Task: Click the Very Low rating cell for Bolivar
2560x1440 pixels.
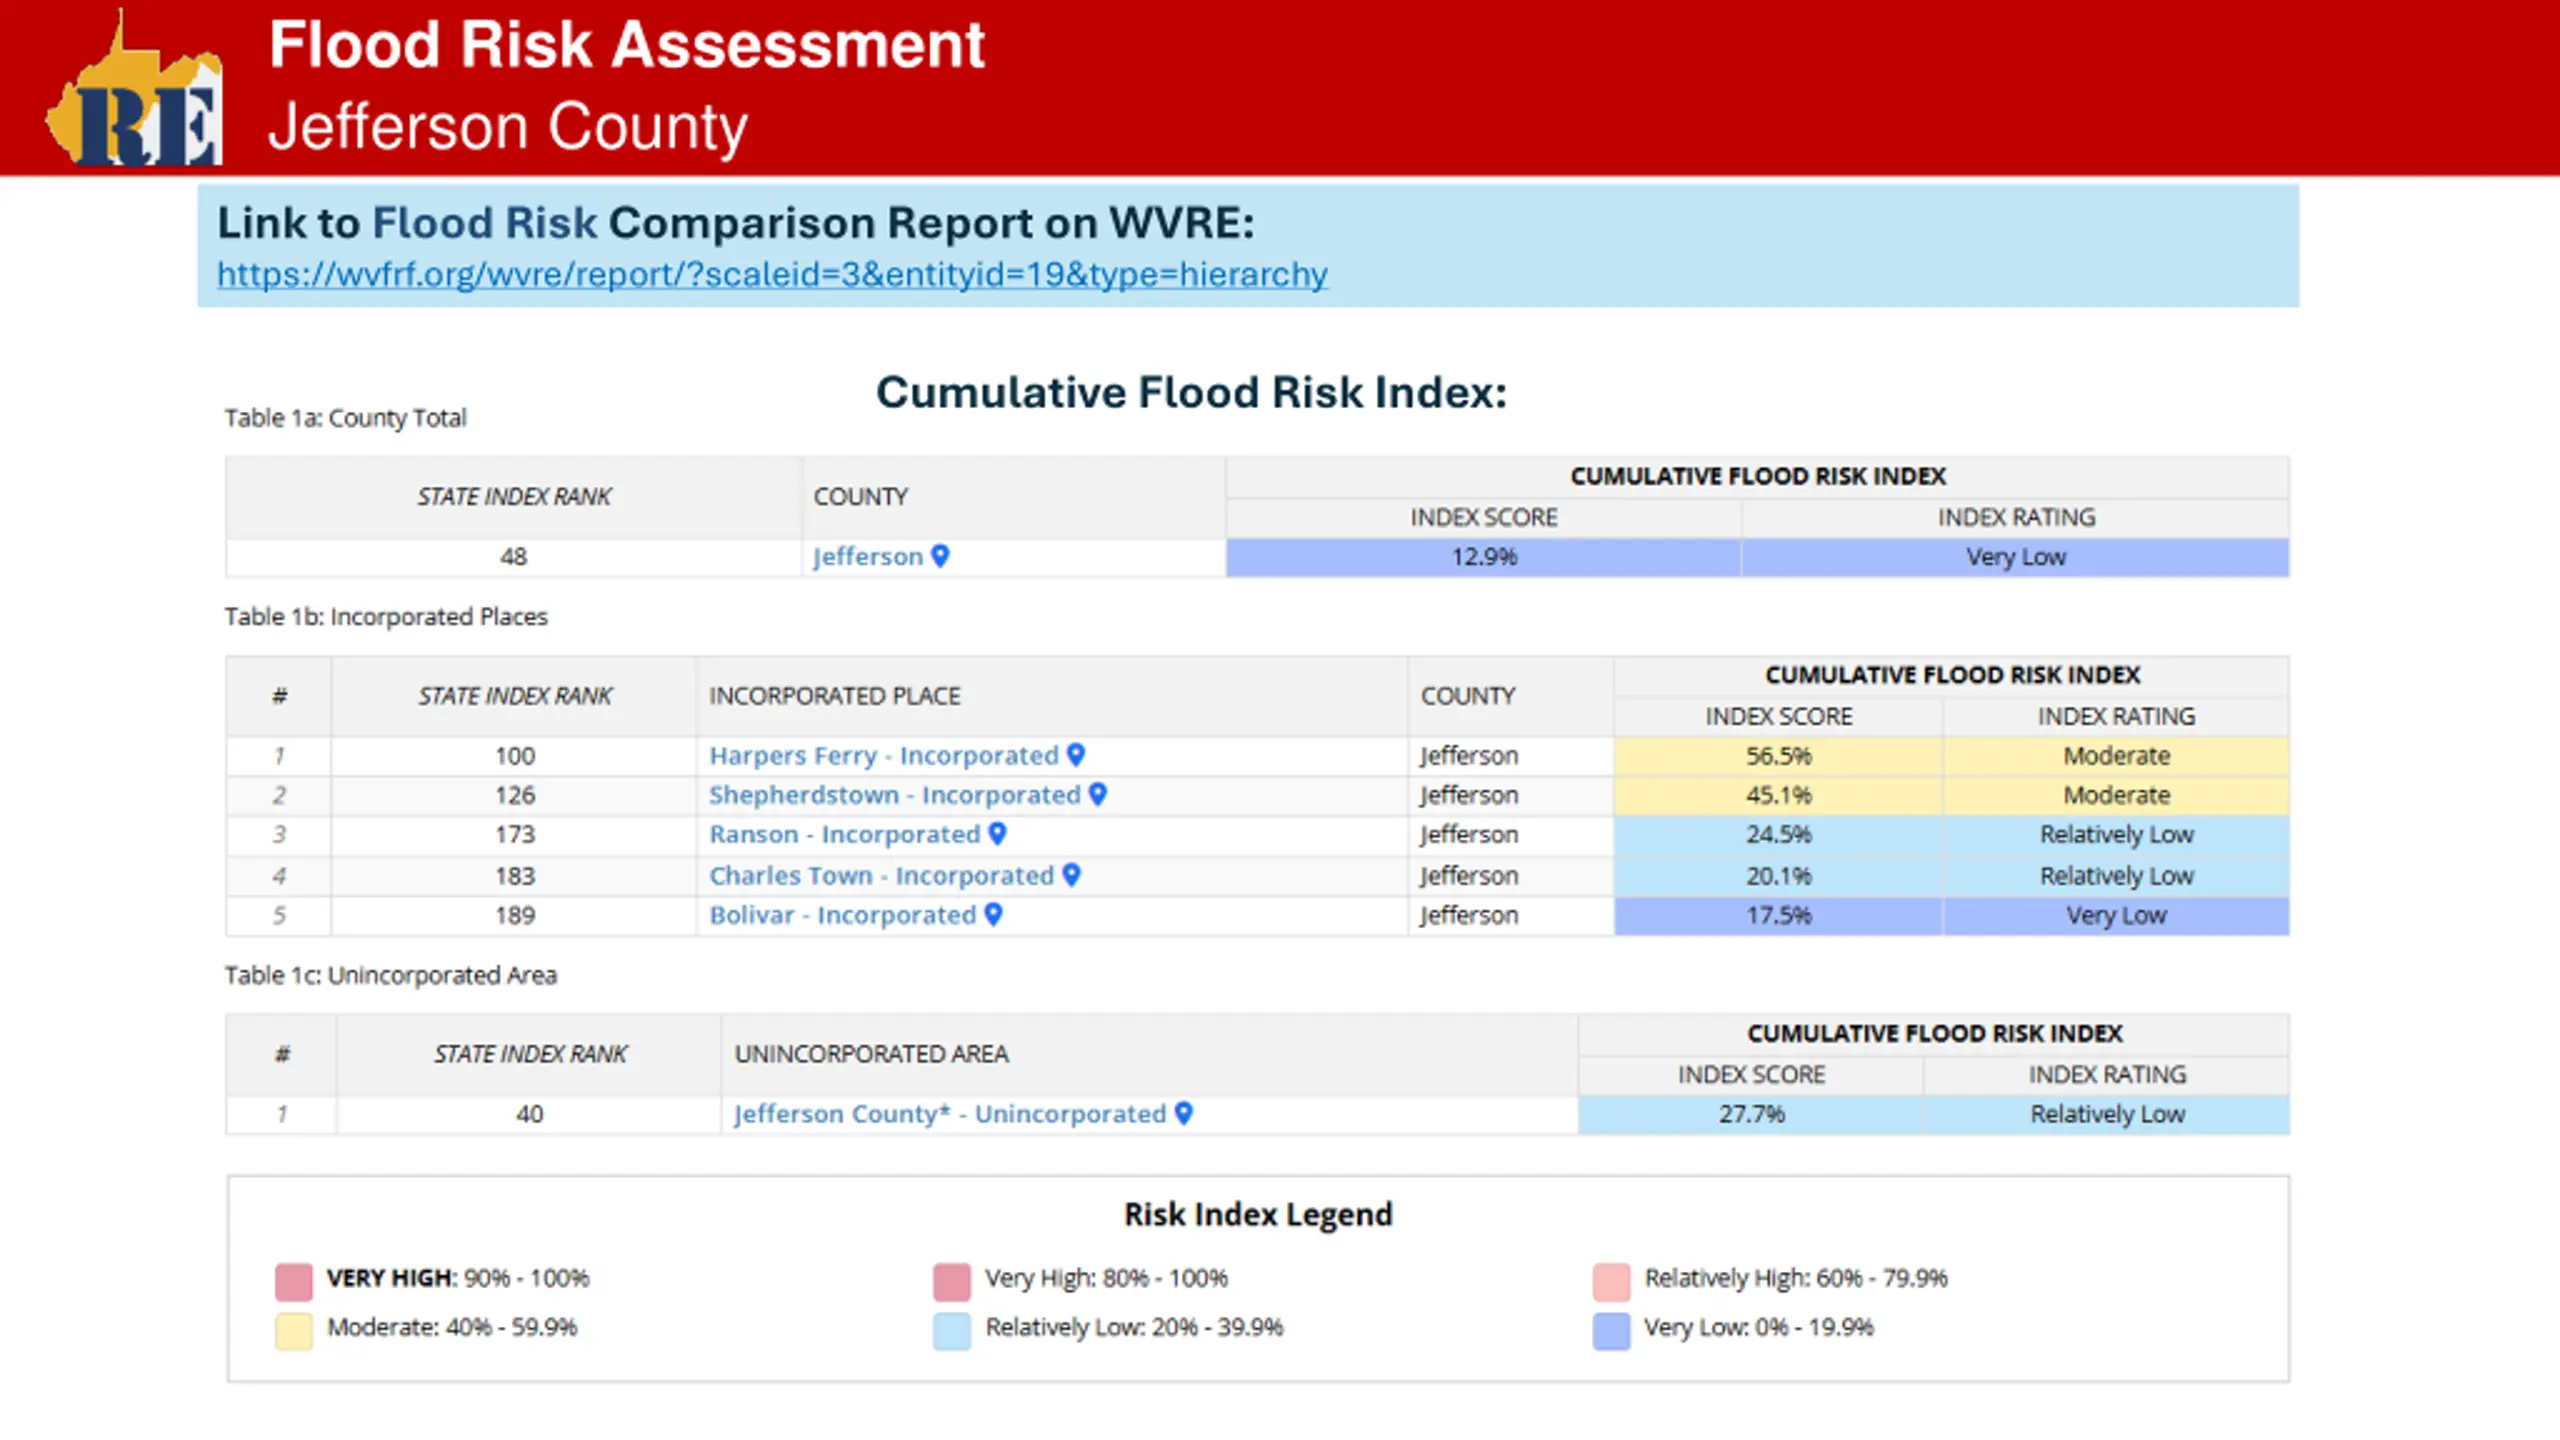Action: pyautogui.click(x=2116, y=916)
